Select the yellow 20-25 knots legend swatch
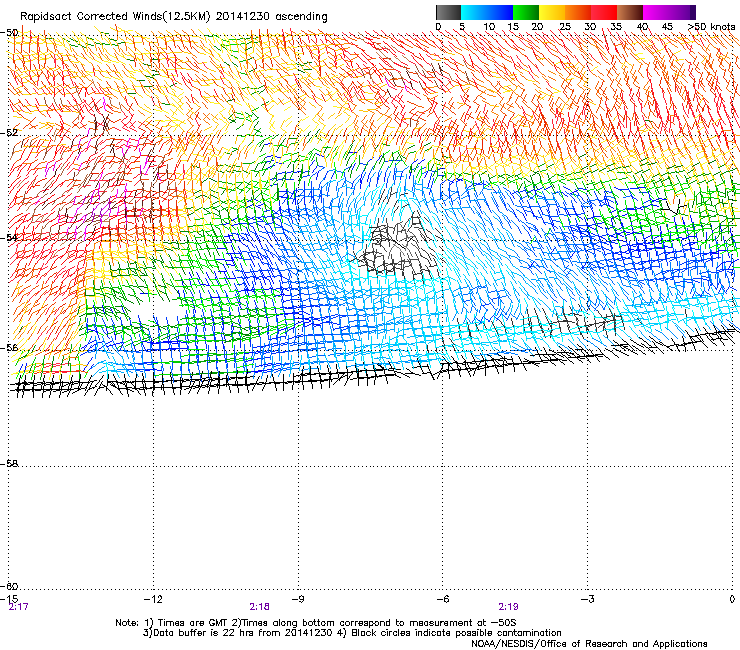Screen dimensions: 740x650 552,12
